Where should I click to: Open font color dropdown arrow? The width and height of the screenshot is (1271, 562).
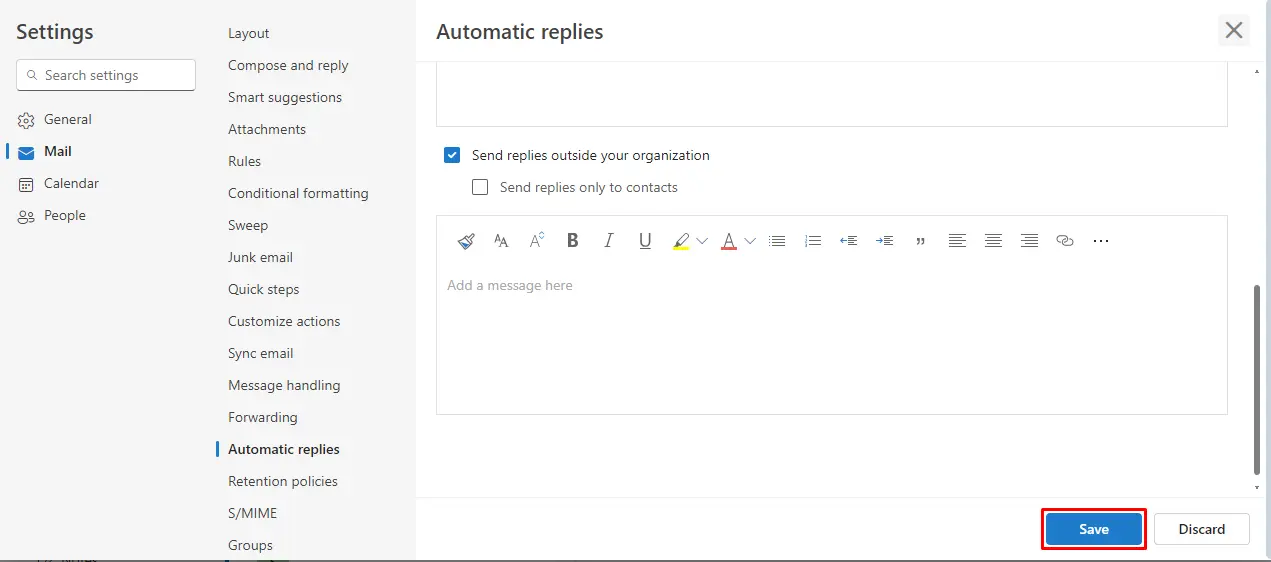(x=750, y=241)
